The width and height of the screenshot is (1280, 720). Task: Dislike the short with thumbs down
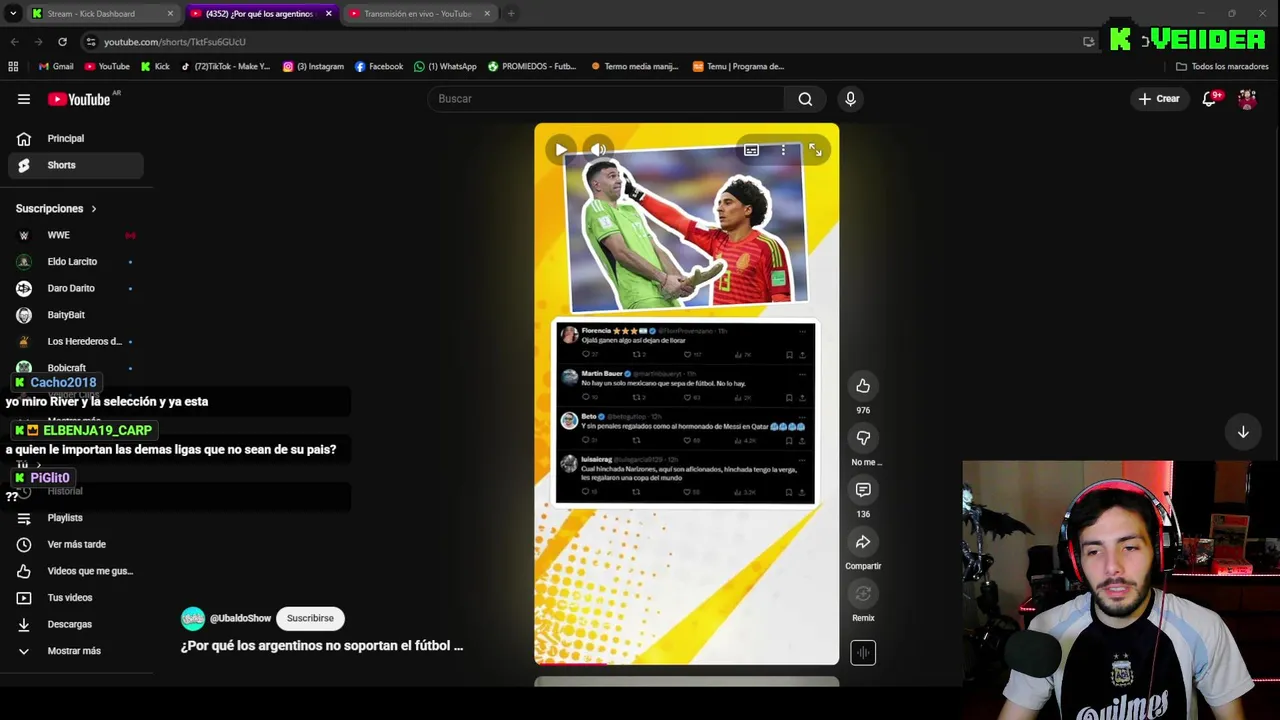point(863,438)
